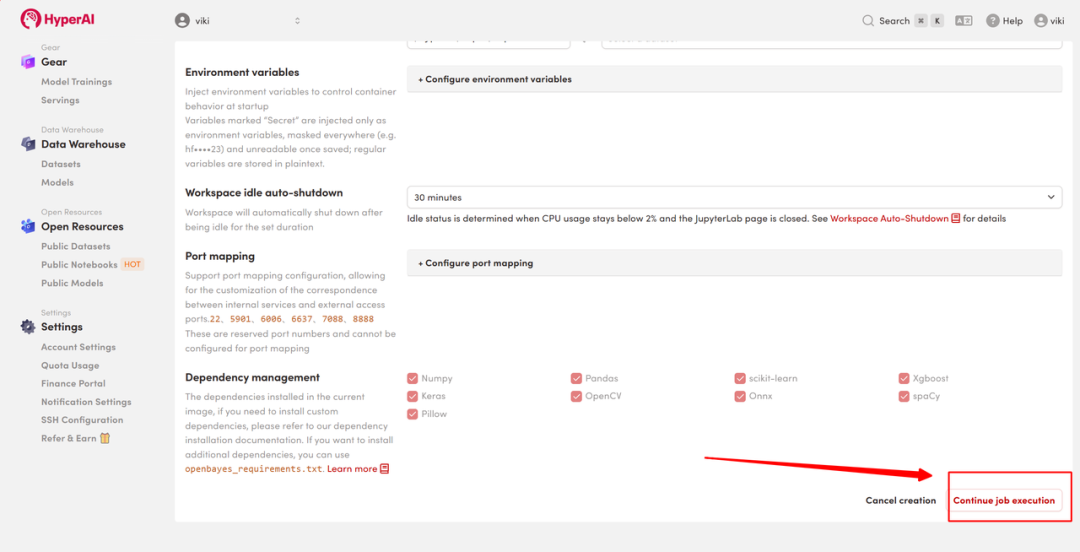Open the viki workspace switcher arrows
Image resolution: width=1080 pixels, height=552 pixels.
[297, 21]
